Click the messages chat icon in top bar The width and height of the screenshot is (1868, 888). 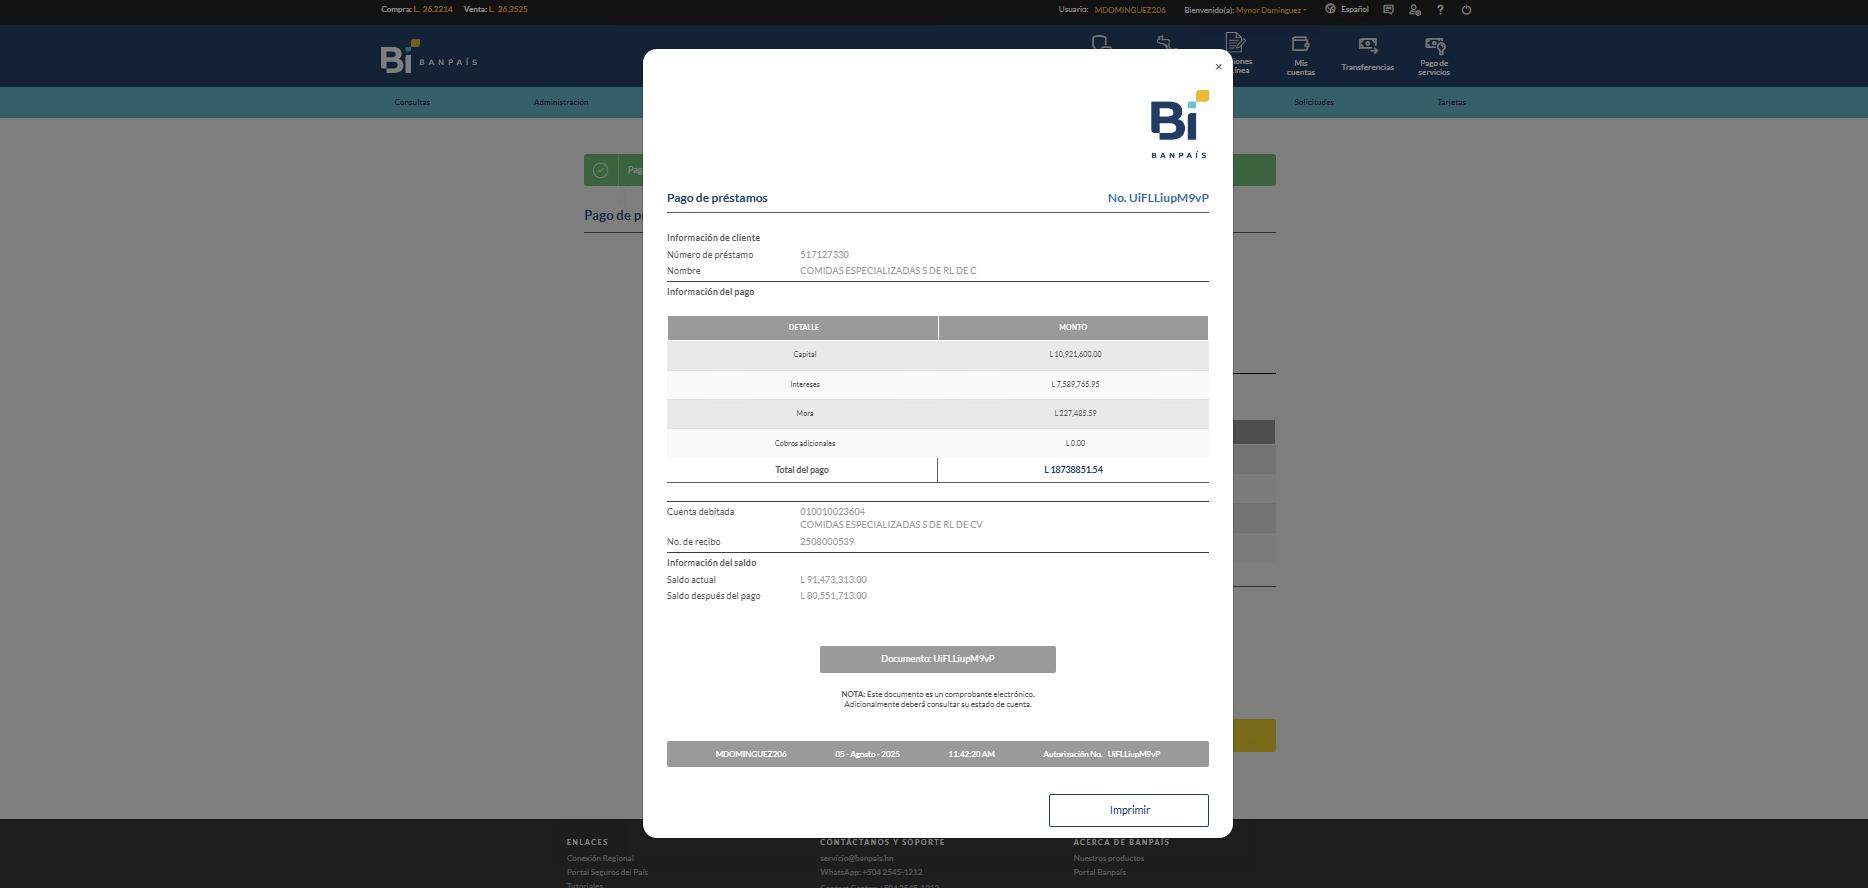(1388, 10)
